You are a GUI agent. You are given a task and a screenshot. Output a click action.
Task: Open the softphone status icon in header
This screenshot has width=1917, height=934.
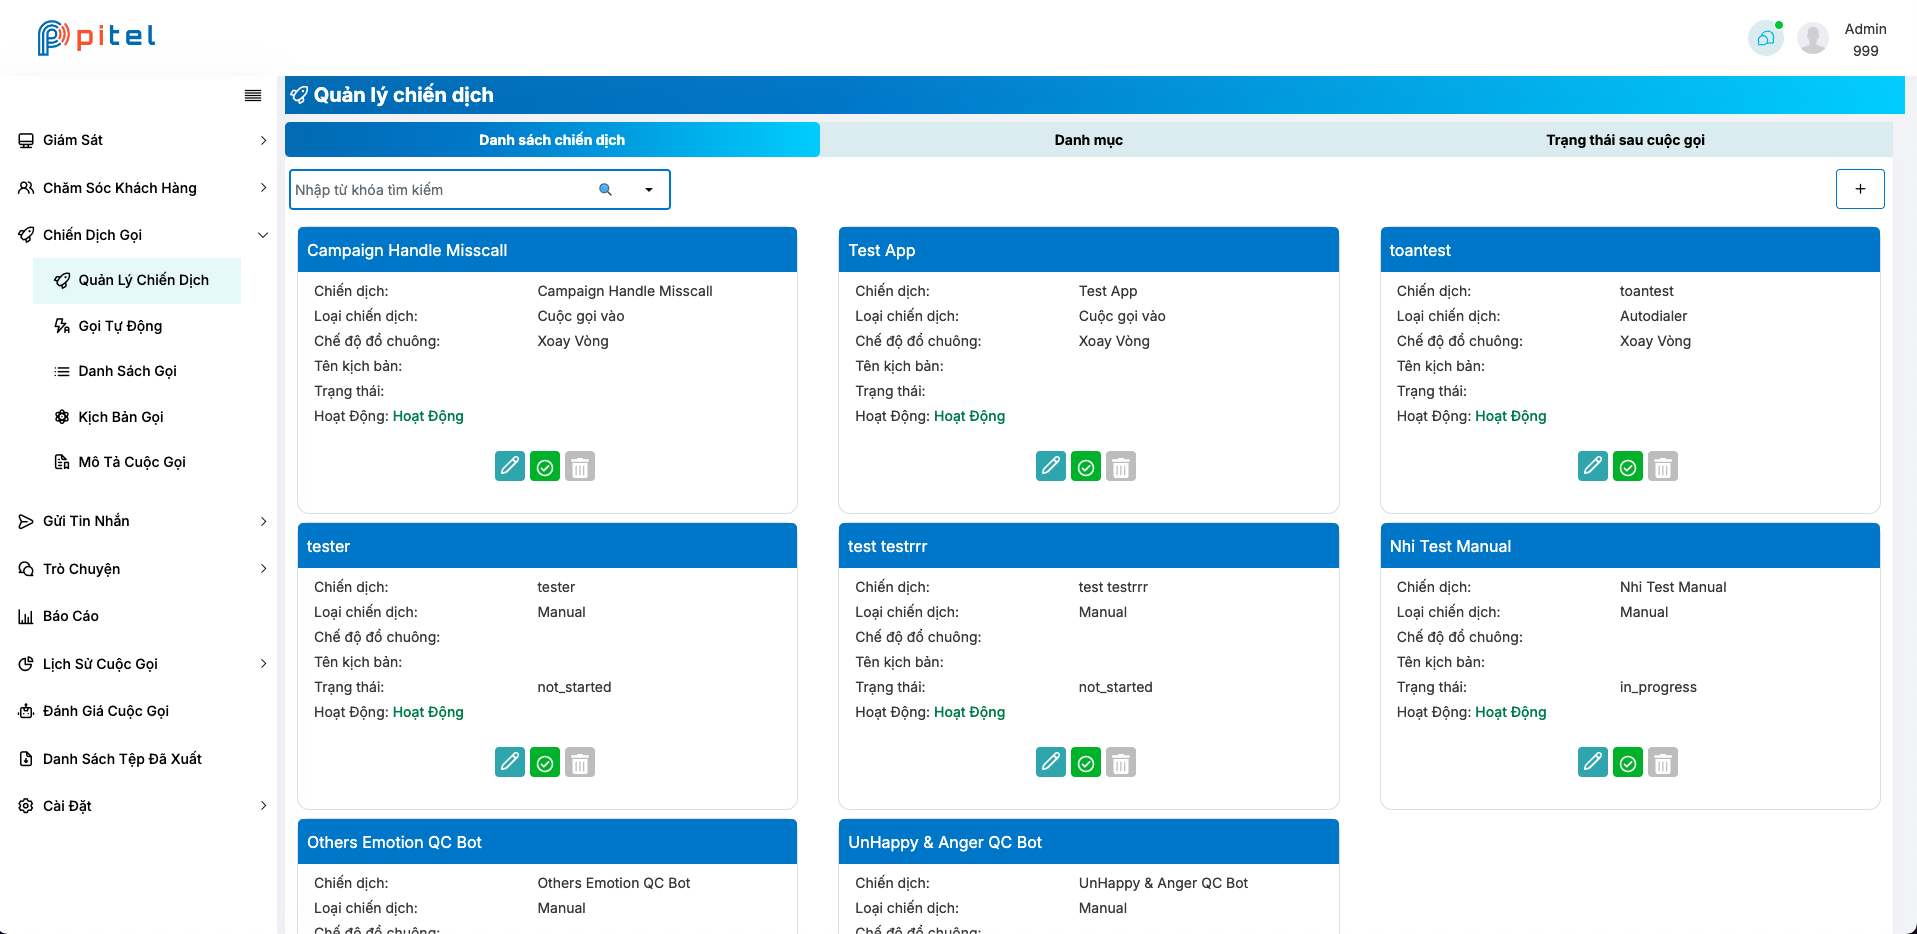(1766, 38)
